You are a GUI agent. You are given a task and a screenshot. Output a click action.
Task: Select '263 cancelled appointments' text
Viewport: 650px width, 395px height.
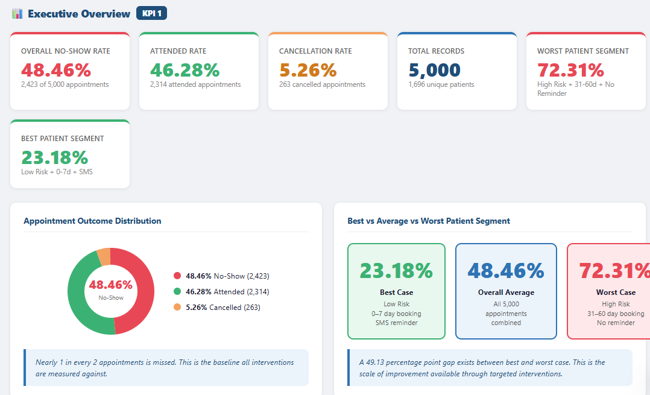[x=322, y=84]
